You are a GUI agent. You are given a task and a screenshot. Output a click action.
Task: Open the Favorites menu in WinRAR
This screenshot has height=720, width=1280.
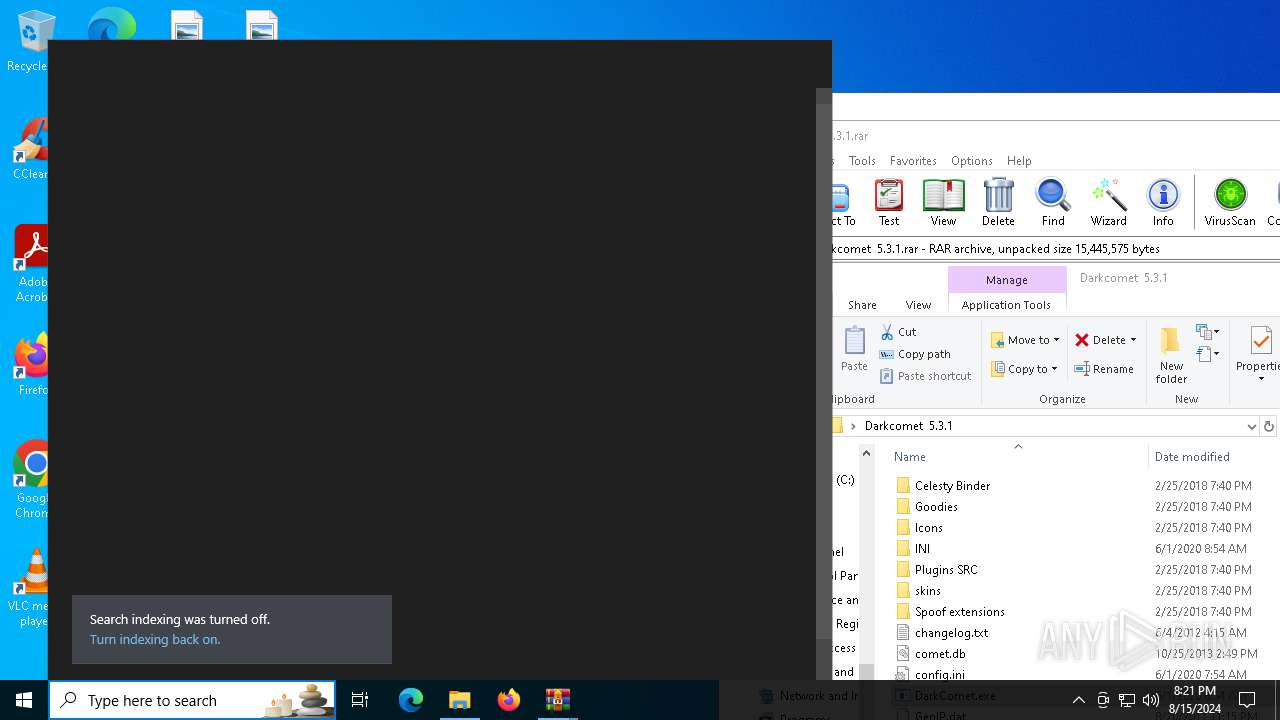pos(913,160)
